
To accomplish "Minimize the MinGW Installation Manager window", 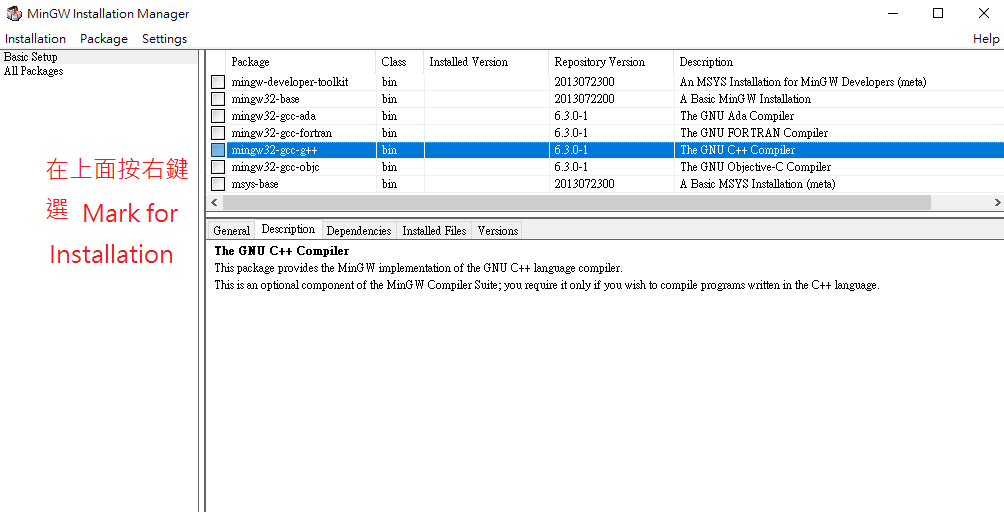I will [x=893, y=13].
